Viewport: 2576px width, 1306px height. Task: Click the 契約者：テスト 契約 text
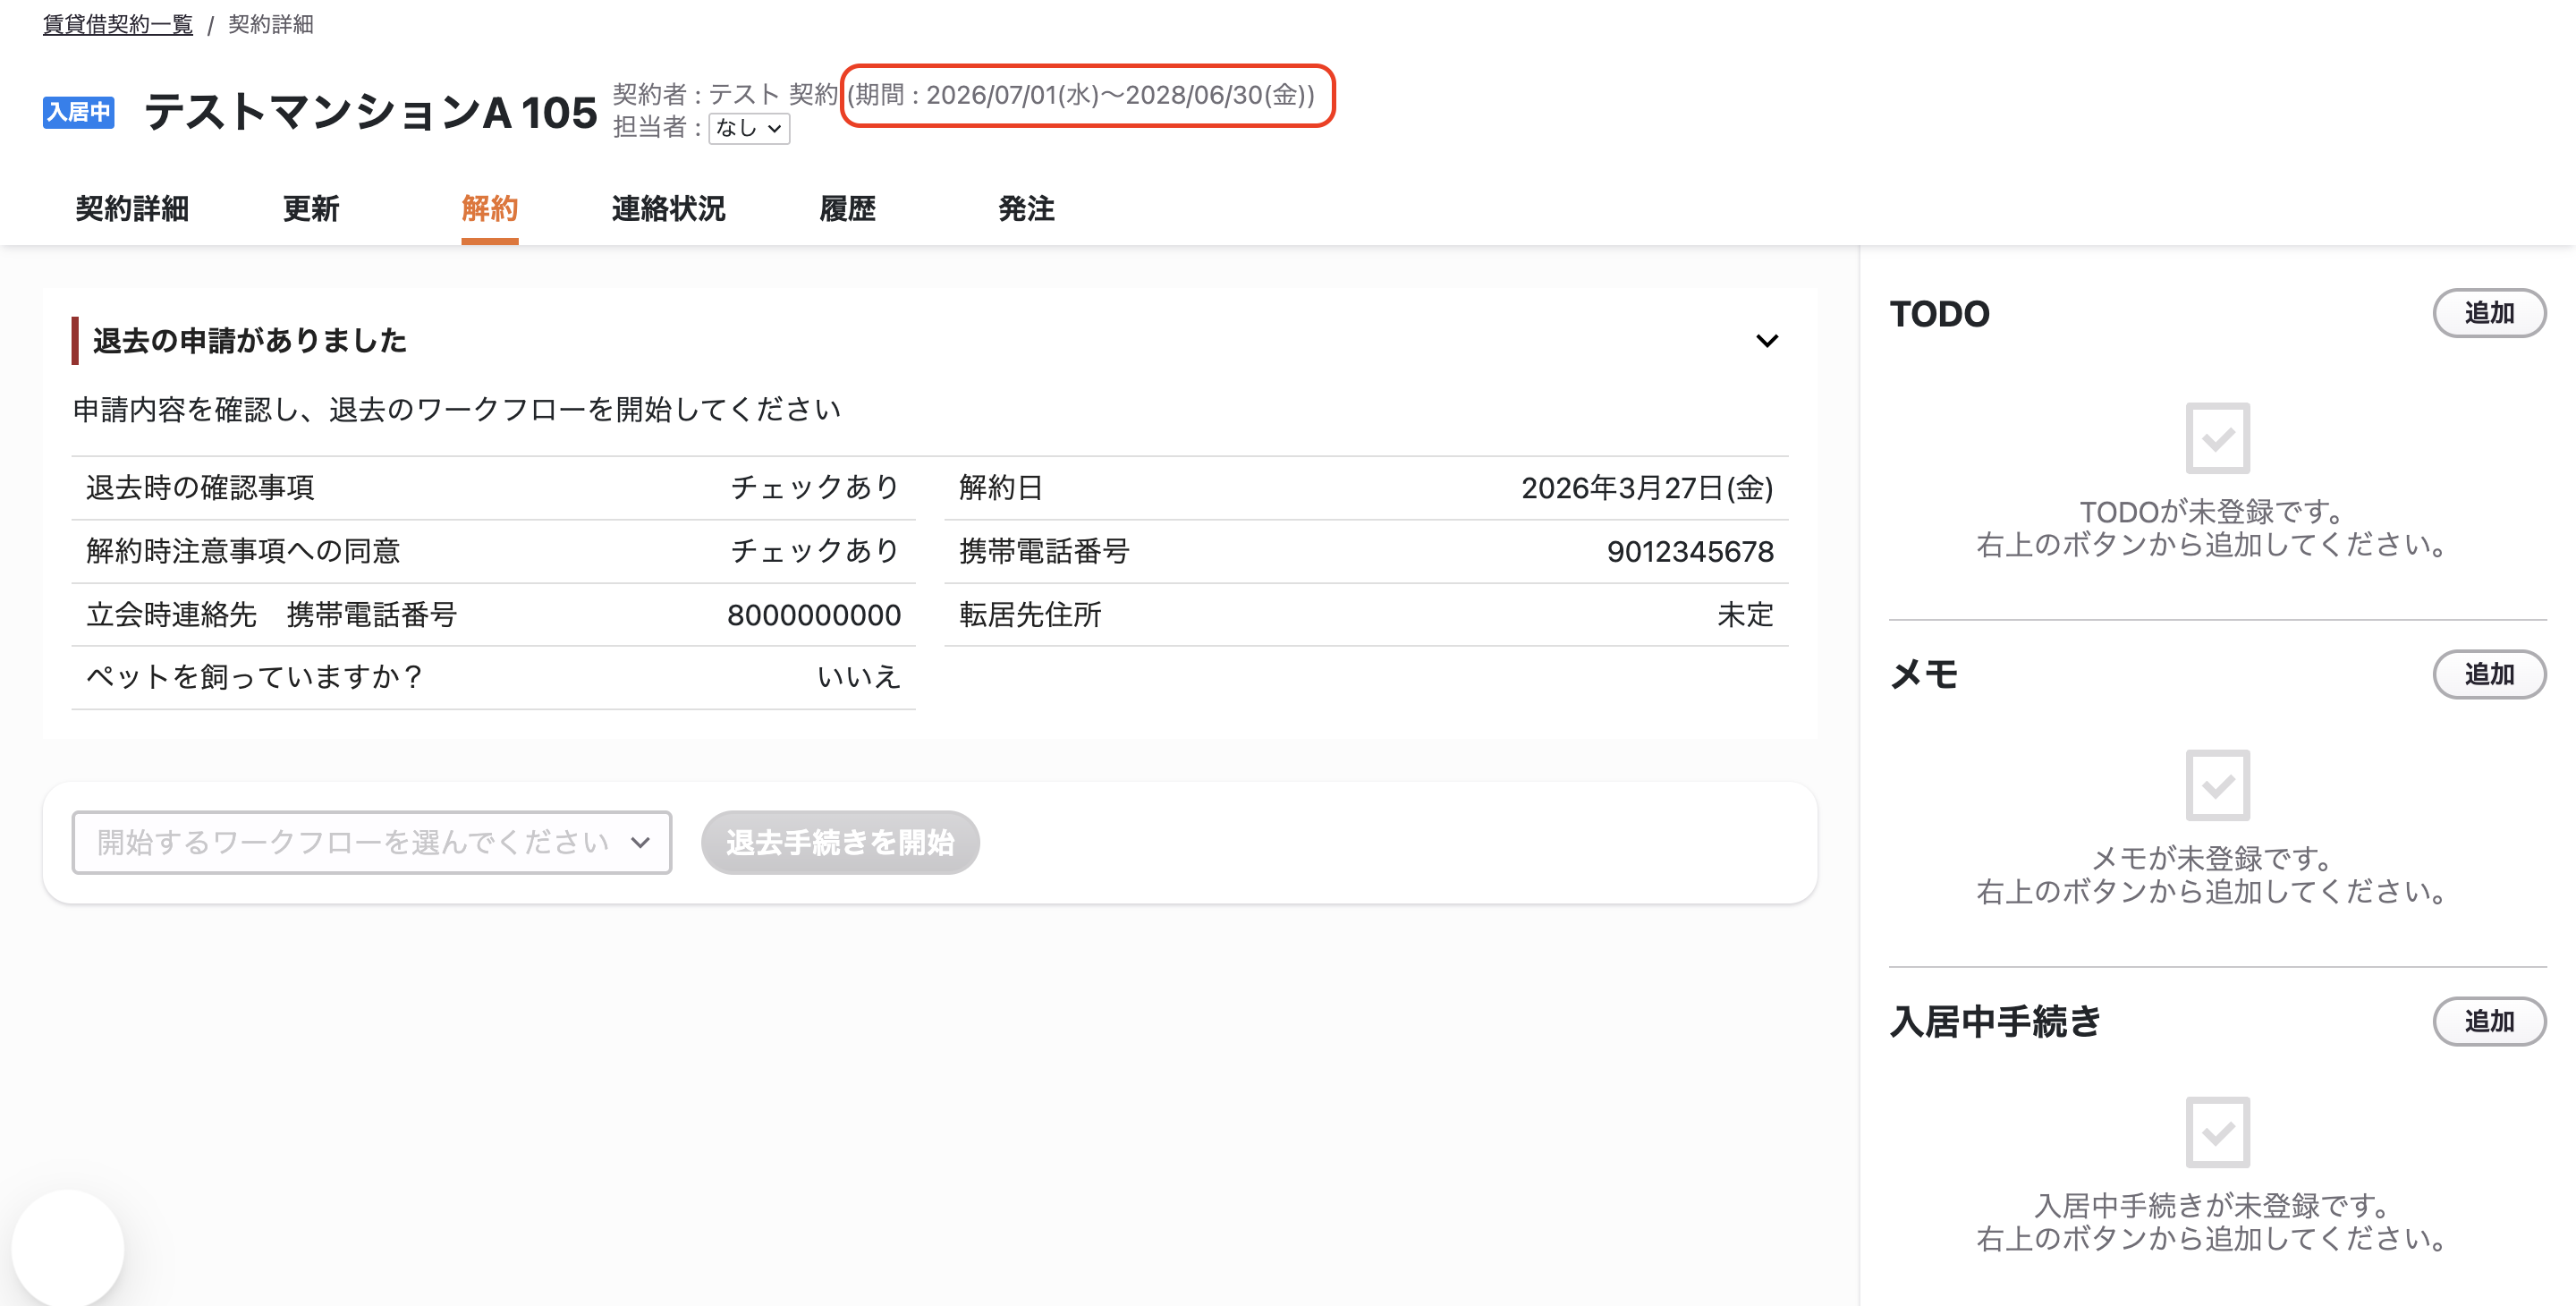point(725,94)
